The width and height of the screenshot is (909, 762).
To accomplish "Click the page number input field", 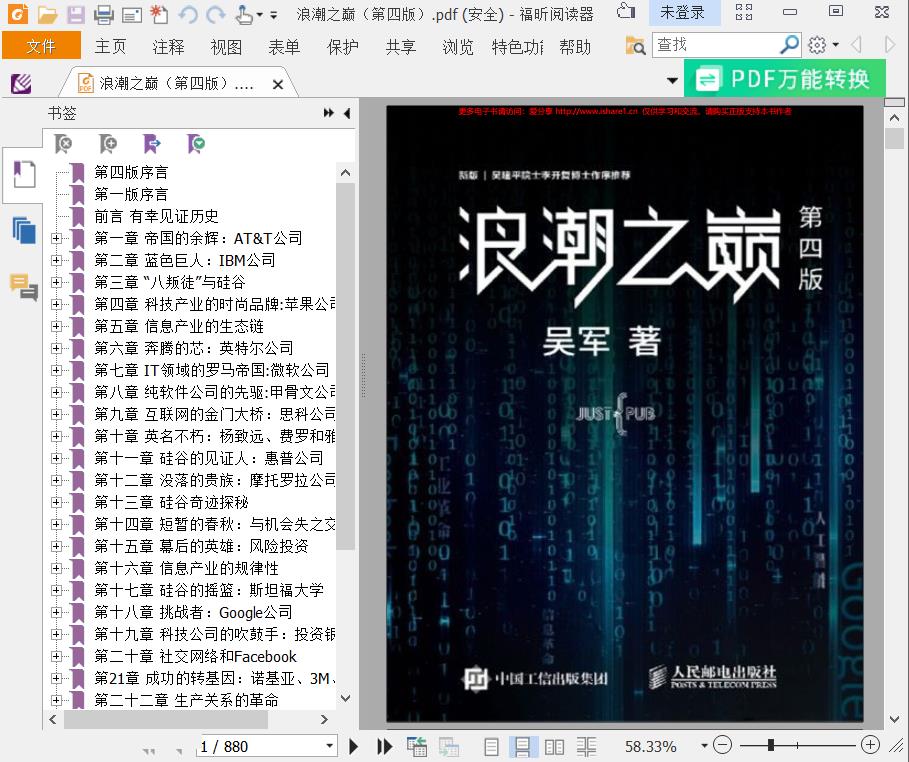I will tap(260, 746).
